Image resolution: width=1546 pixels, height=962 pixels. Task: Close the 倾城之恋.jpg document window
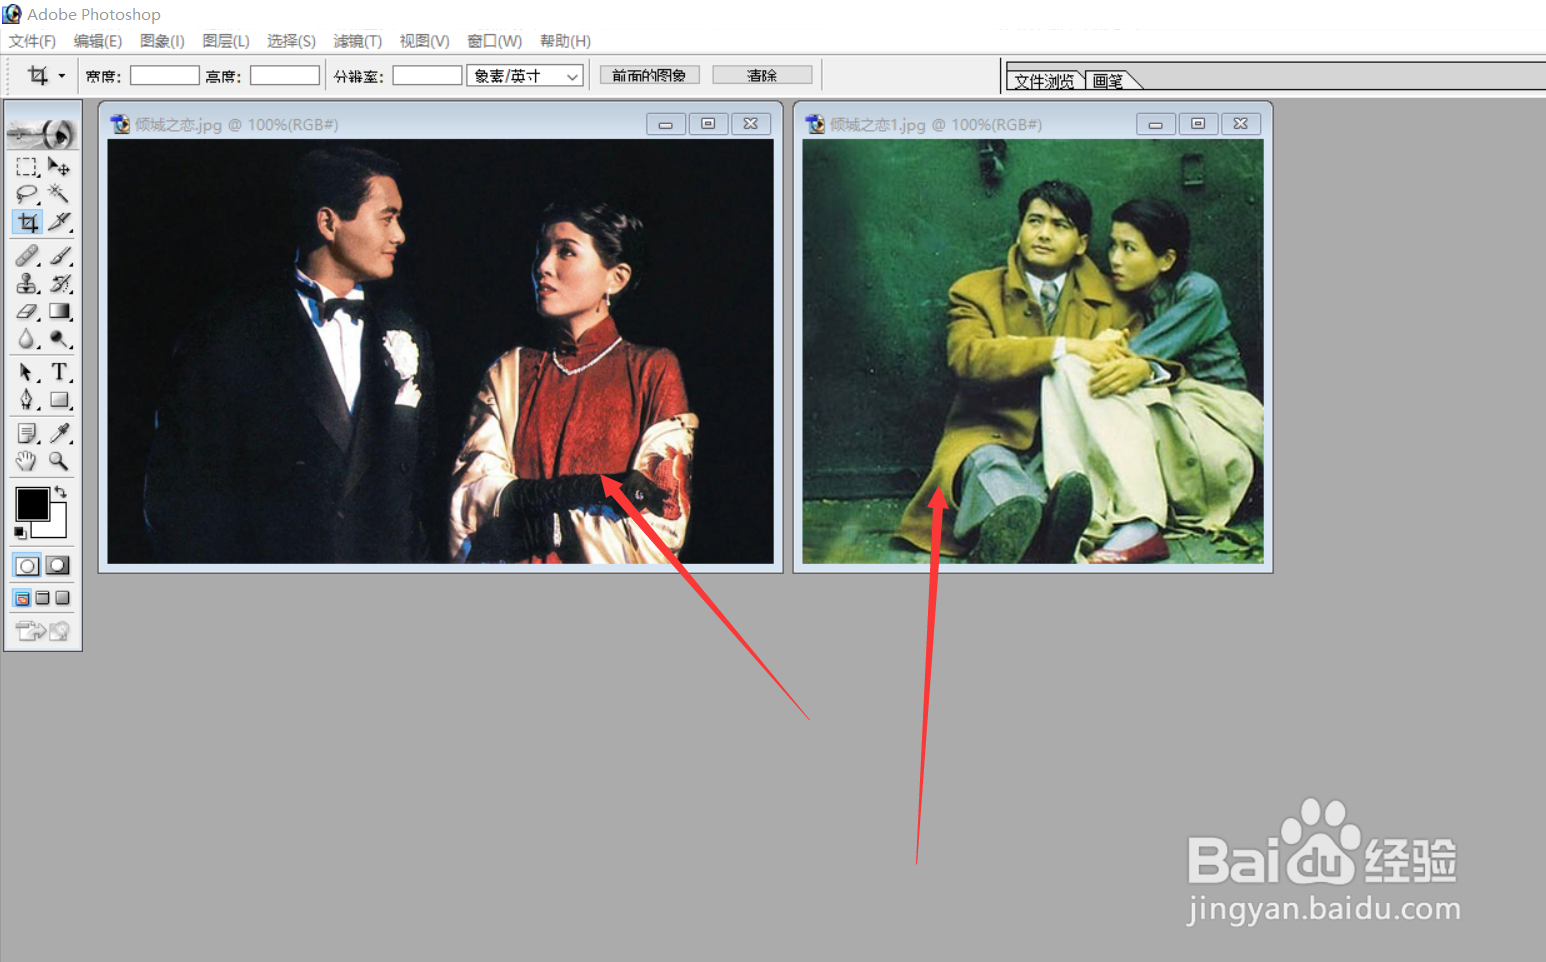[x=751, y=124]
